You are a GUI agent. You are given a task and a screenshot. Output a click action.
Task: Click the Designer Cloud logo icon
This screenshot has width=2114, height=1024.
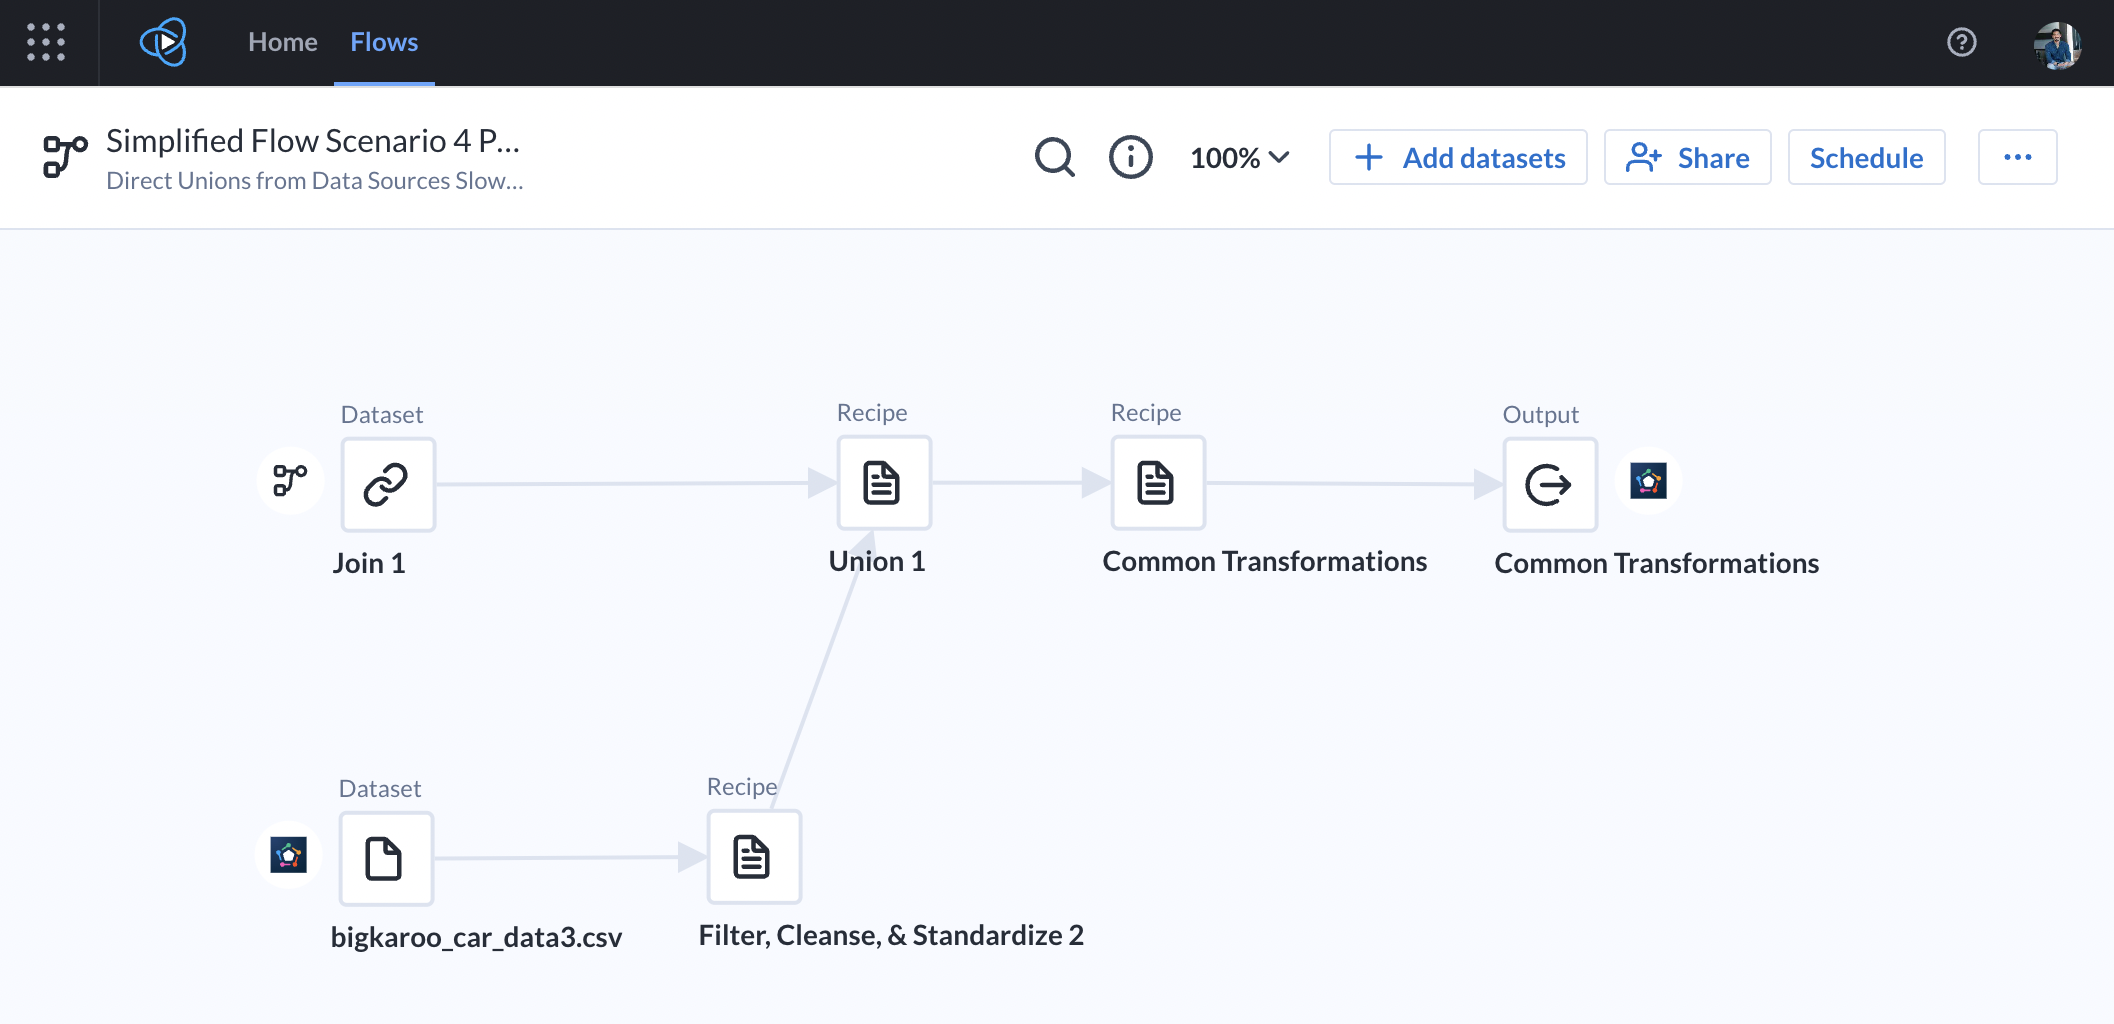point(163,42)
